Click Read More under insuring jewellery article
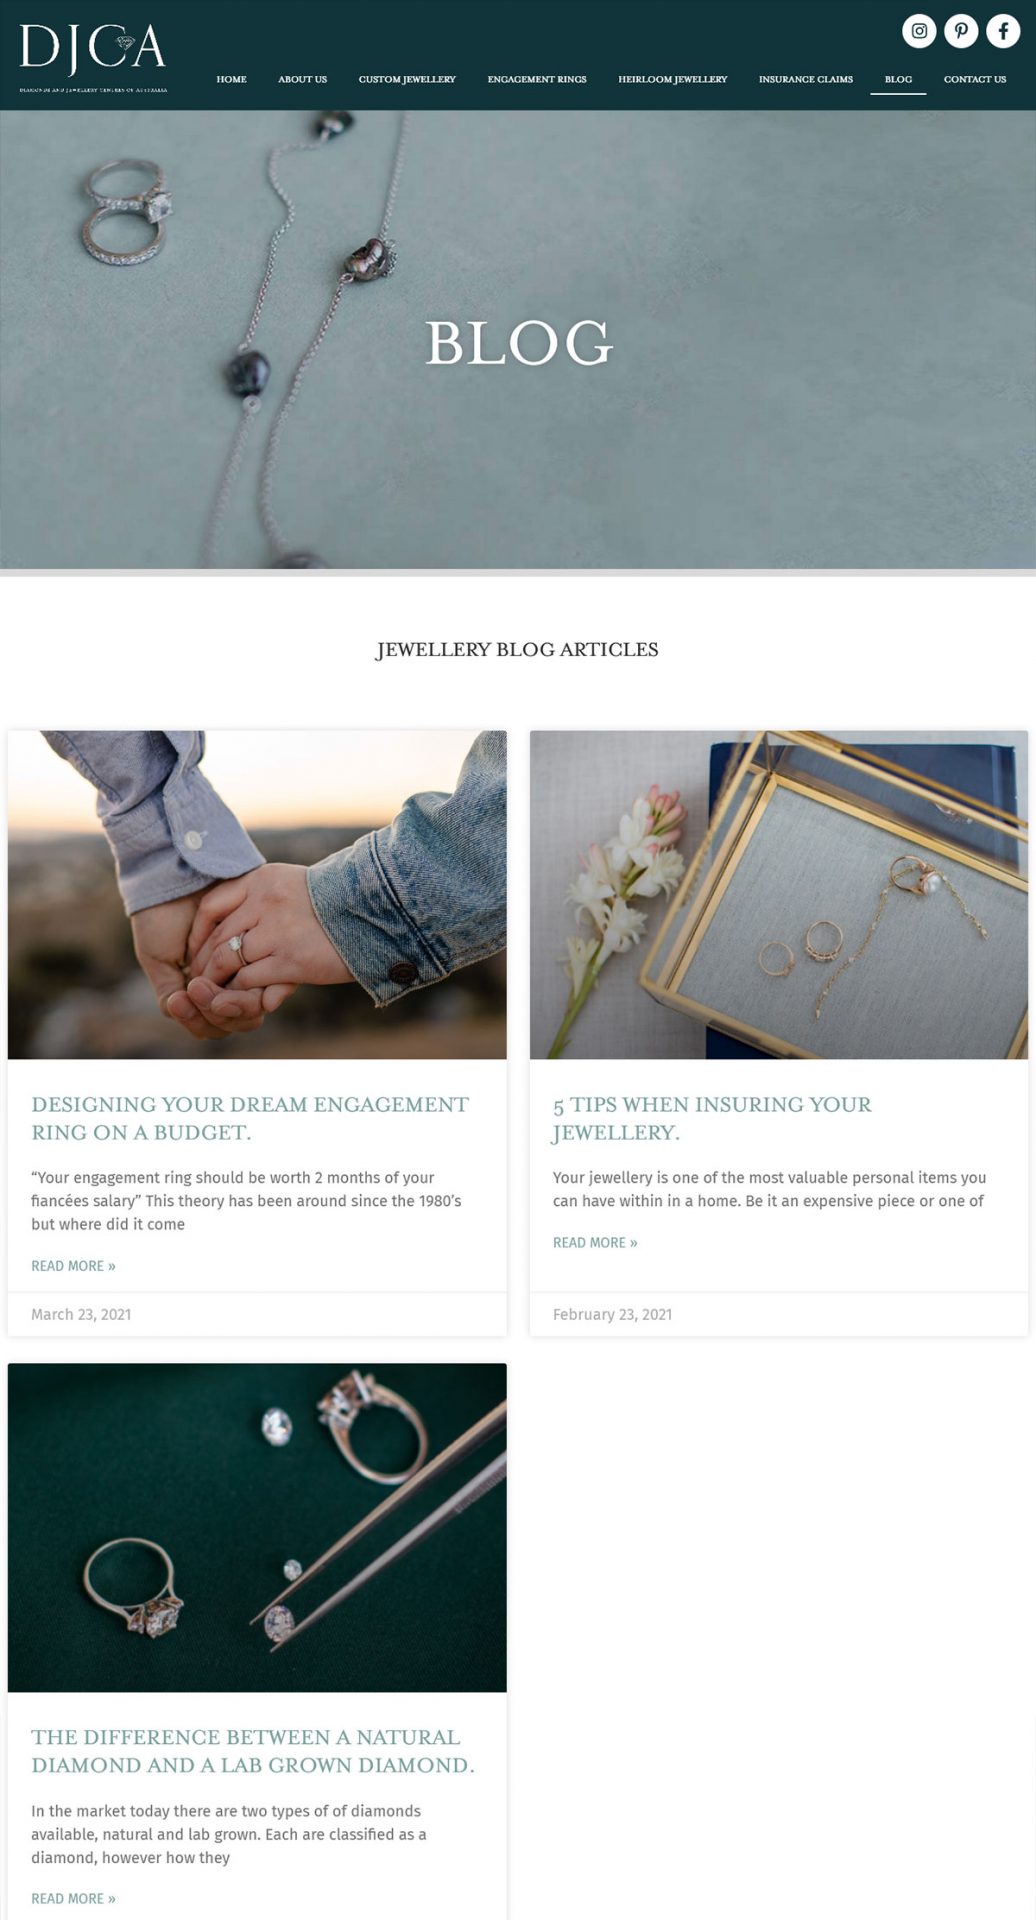The width and height of the screenshot is (1036, 1920). point(595,1242)
